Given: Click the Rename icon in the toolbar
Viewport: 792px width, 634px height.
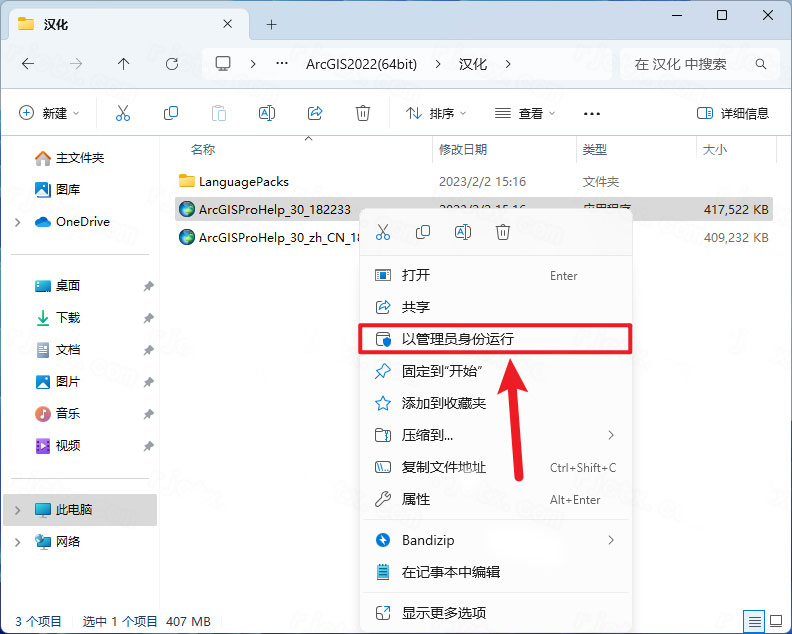Looking at the screenshot, I should coord(267,113).
